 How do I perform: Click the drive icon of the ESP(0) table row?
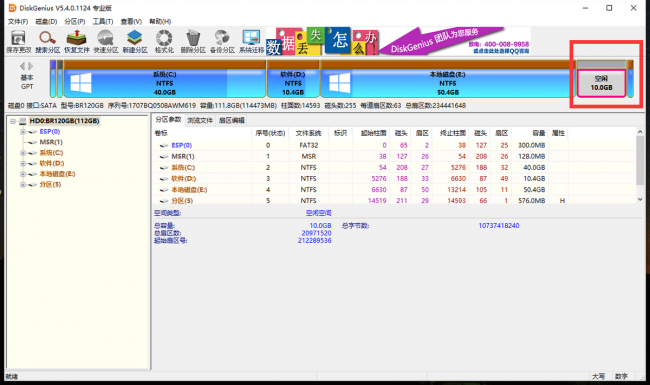click(164, 145)
